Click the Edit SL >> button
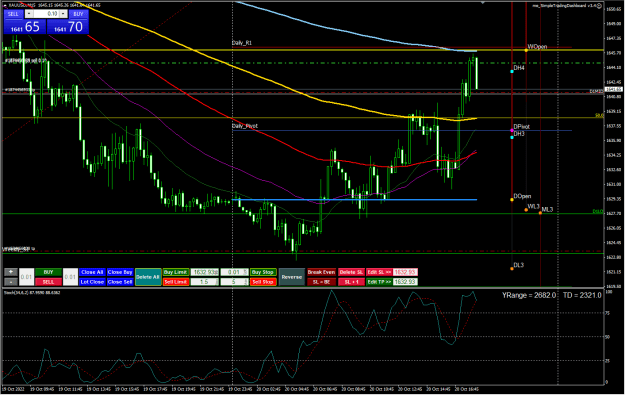The width and height of the screenshot is (625, 395). 379,272
